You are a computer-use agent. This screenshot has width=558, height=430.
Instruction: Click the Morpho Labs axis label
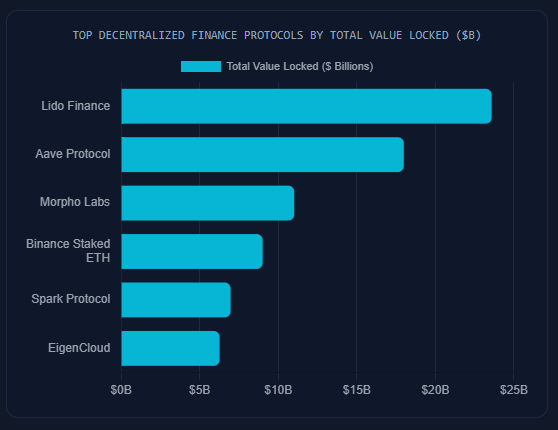pos(75,202)
